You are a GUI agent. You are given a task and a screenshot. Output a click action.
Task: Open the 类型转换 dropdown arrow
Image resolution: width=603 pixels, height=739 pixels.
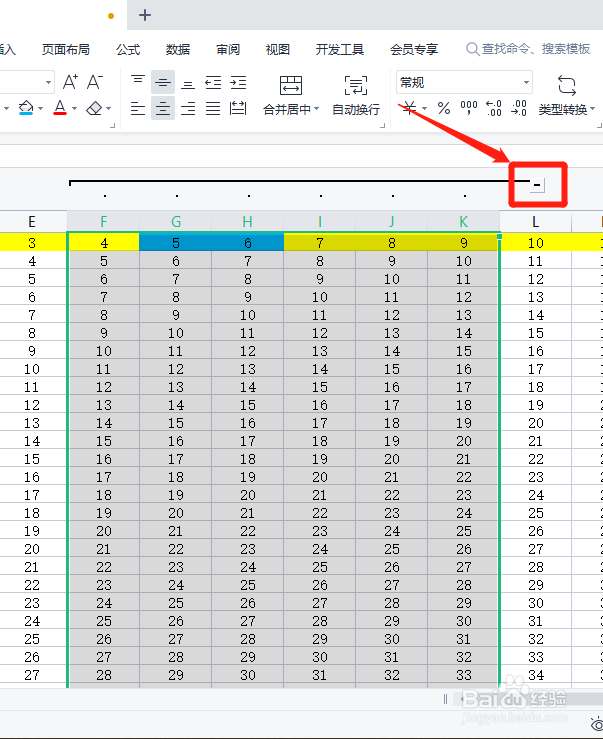coord(593,109)
